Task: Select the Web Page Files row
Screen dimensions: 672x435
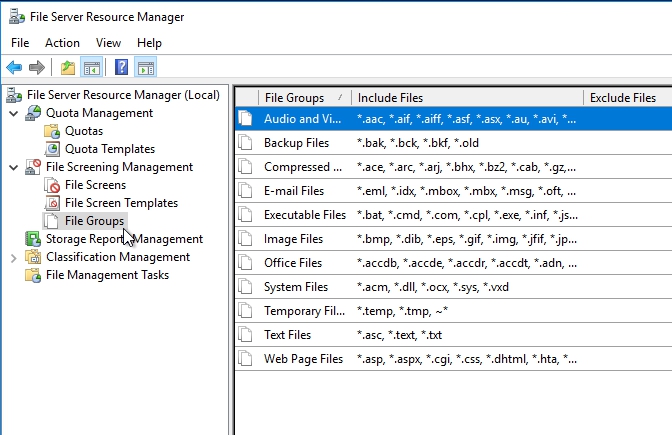Action: tap(304, 359)
